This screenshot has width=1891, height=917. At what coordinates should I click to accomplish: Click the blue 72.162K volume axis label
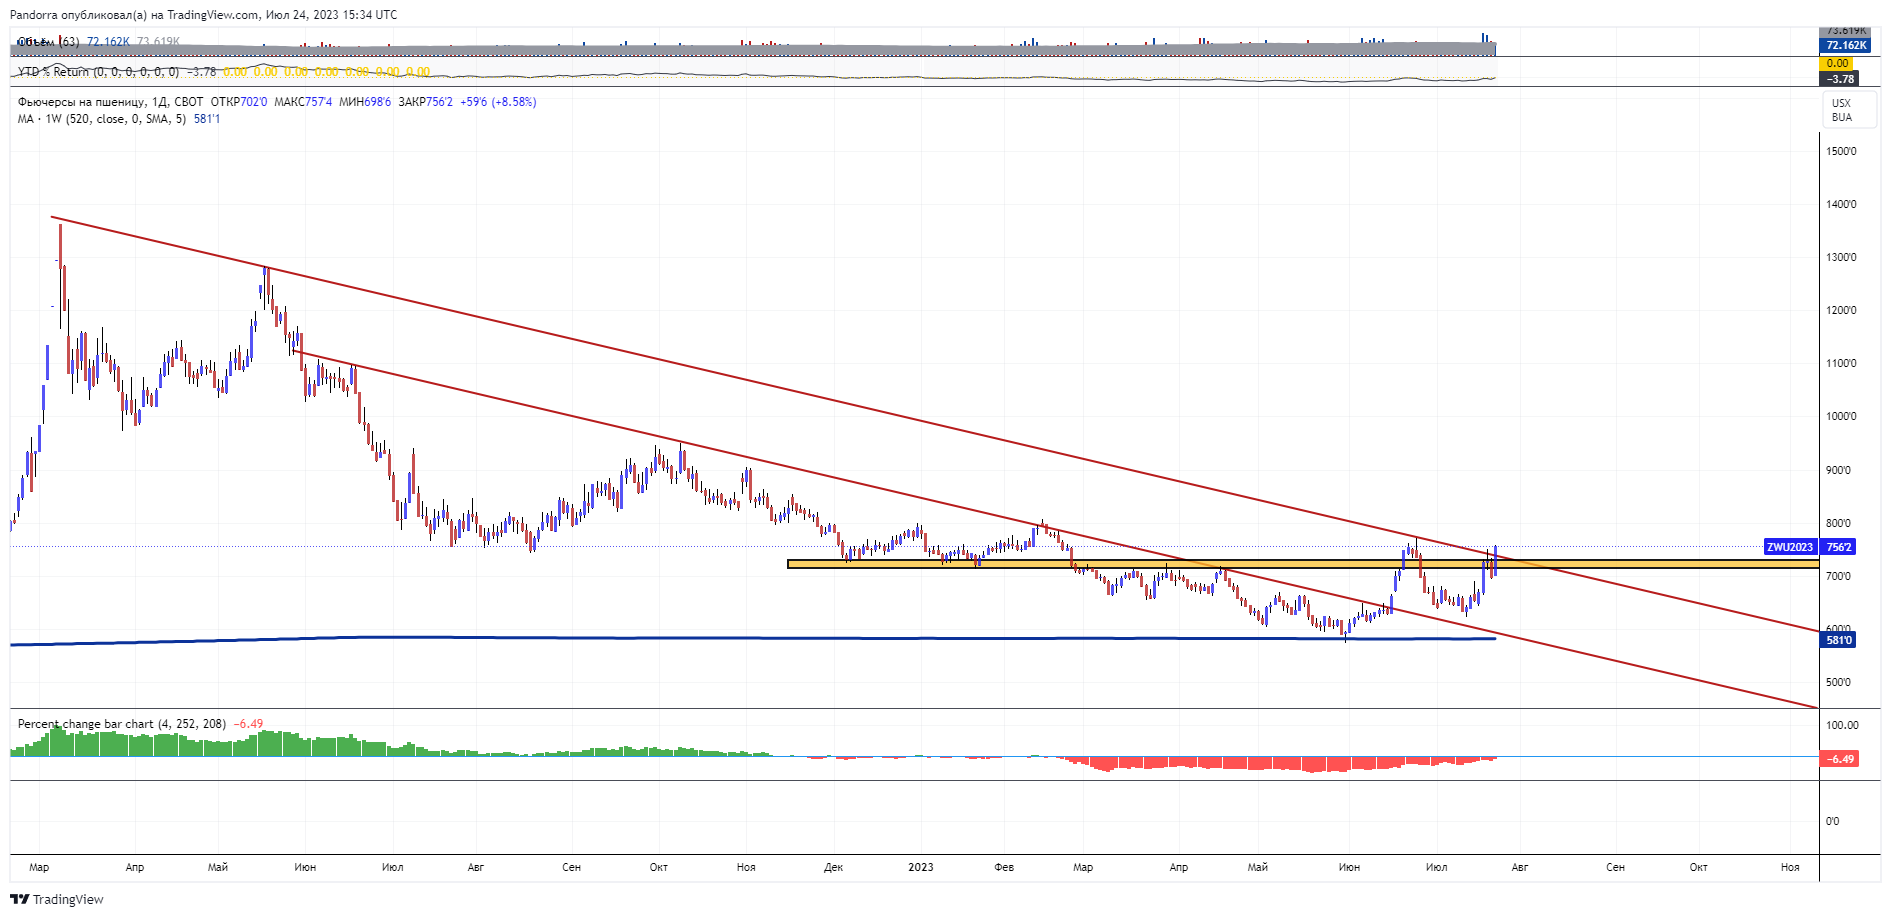(x=1846, y=45)
